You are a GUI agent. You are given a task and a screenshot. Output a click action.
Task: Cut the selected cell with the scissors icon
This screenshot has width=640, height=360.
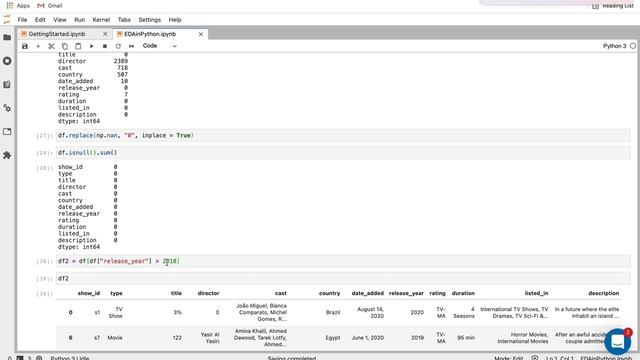tap(51, 46)
